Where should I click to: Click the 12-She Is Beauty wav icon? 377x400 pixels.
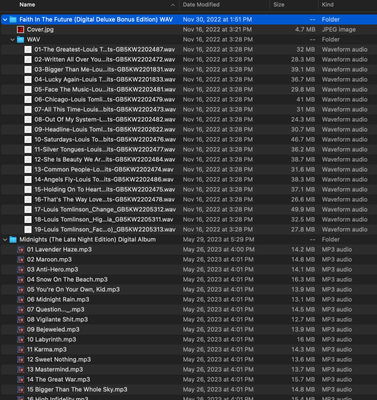28,160
